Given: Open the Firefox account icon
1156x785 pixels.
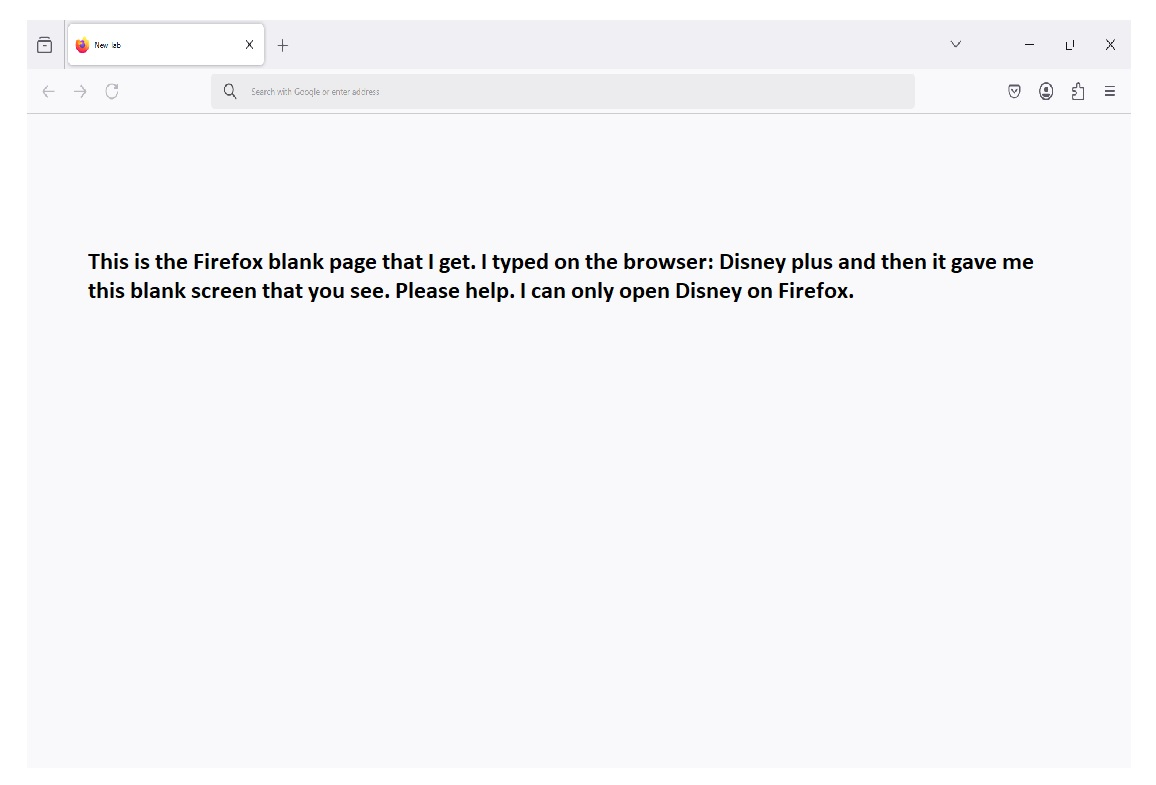Looking at the screenshot, I should pos(1046,91).
